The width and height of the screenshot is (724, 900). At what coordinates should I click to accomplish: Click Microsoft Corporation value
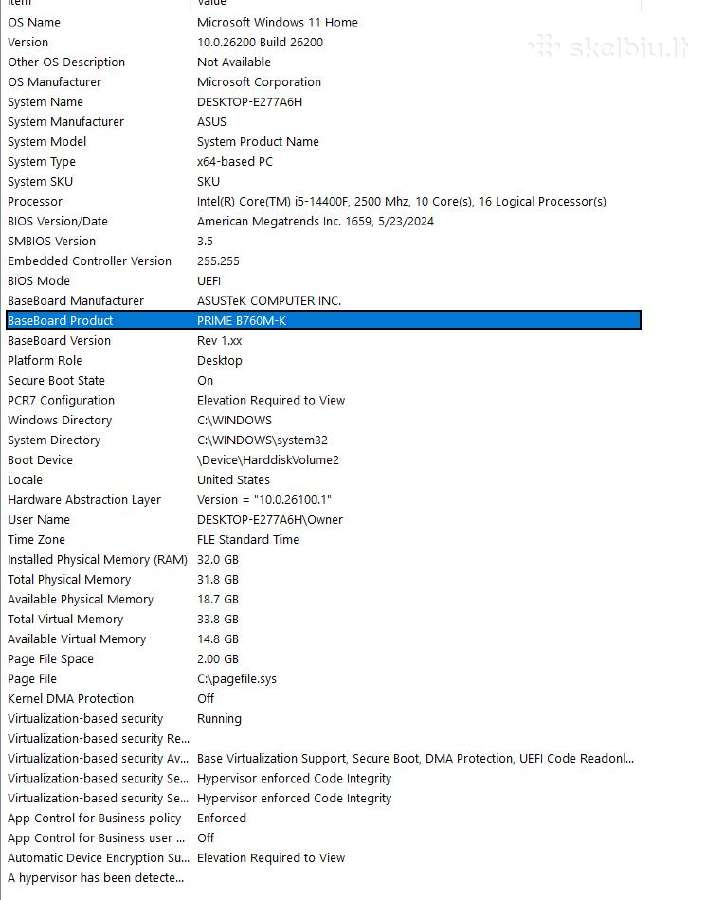tap(258, 82)
